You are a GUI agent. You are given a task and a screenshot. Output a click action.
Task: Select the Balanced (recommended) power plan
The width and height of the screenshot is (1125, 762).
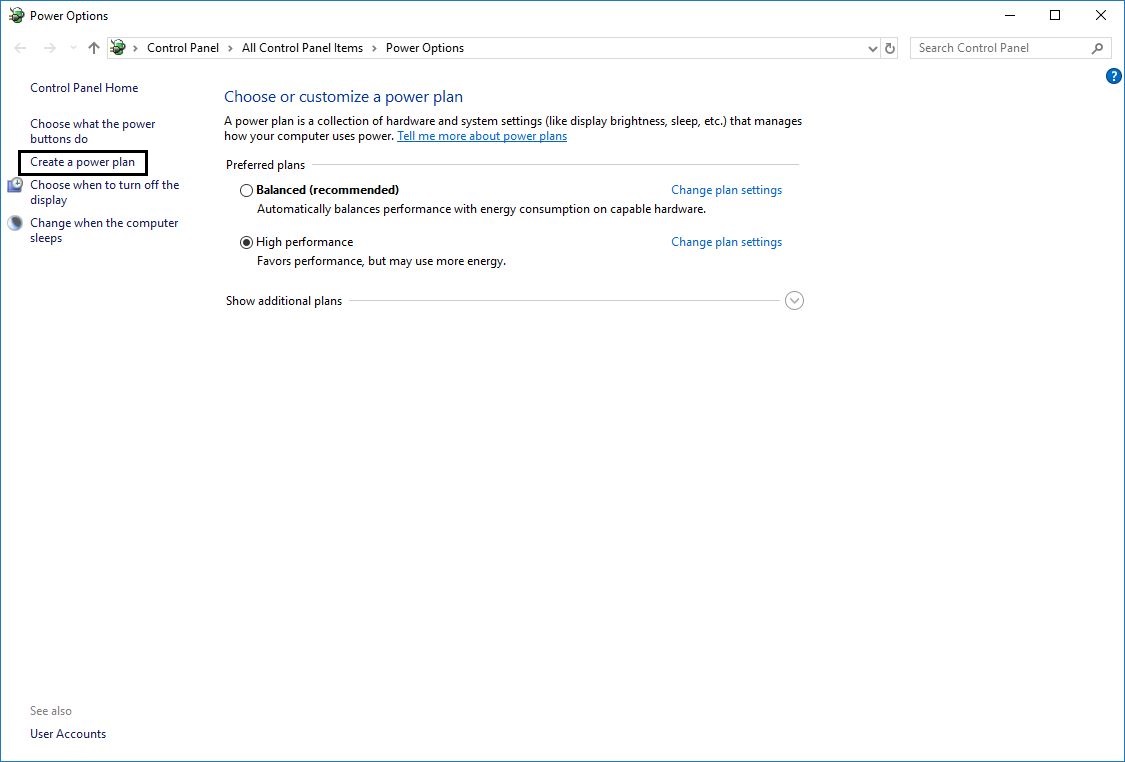coord(327,189)
